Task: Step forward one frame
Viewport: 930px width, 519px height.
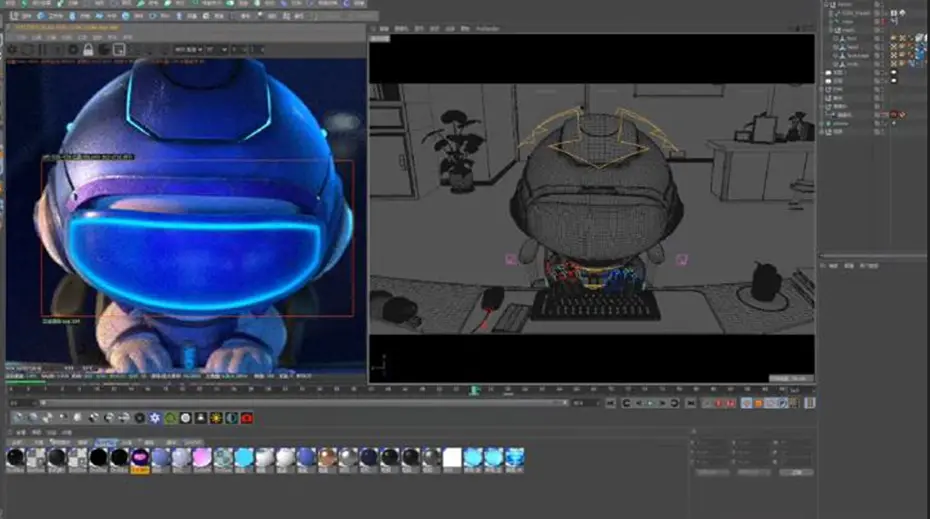Action: point(663,403)
